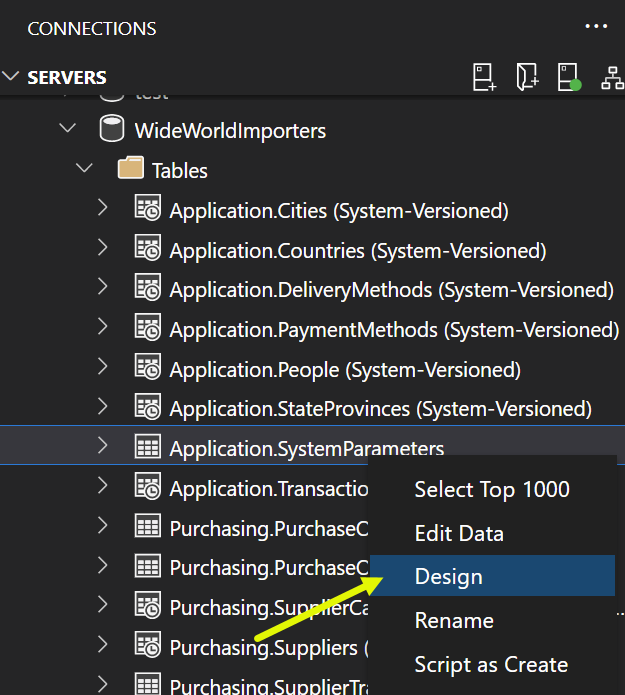
Task: Click the Application.People table icon
Action: [148, 367]
